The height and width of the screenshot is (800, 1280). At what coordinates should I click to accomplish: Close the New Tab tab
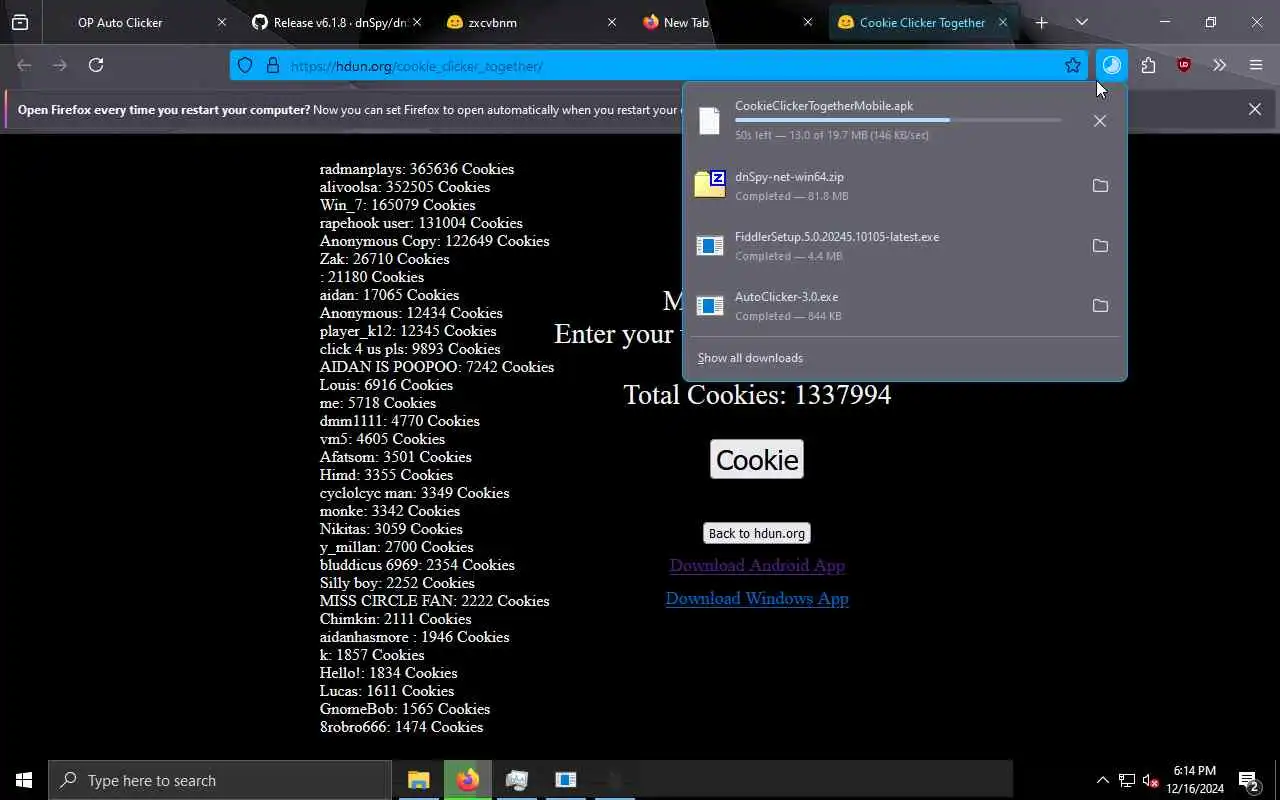tap(808, 22)
